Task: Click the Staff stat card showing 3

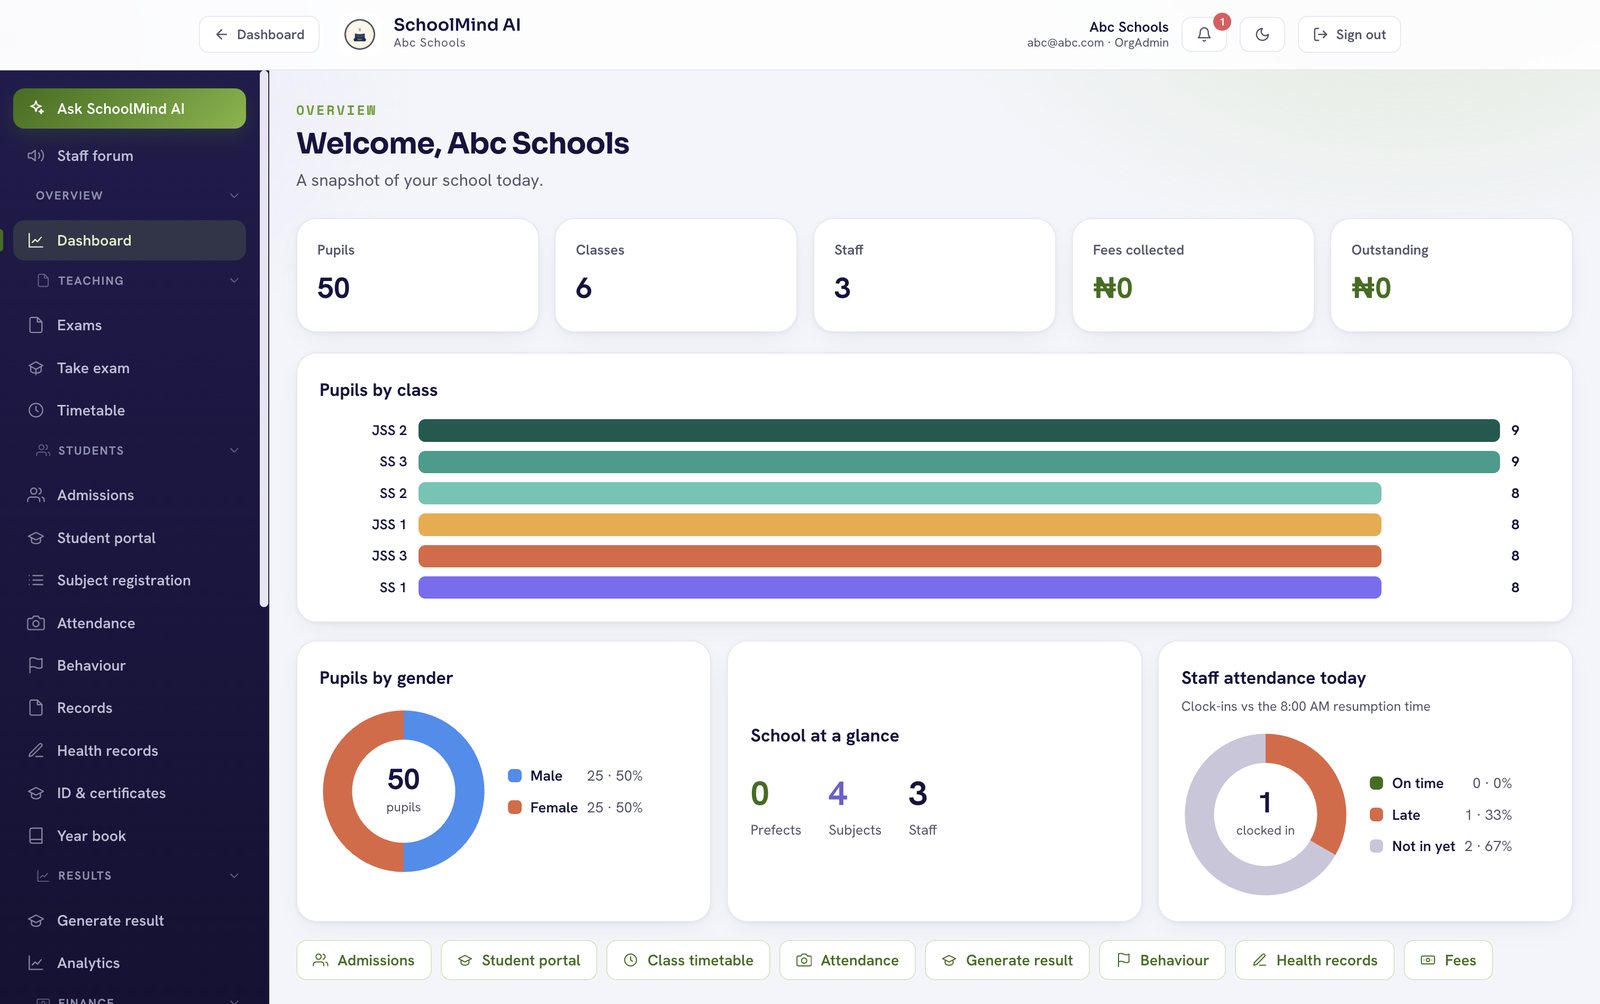Action: pos(934,275)
